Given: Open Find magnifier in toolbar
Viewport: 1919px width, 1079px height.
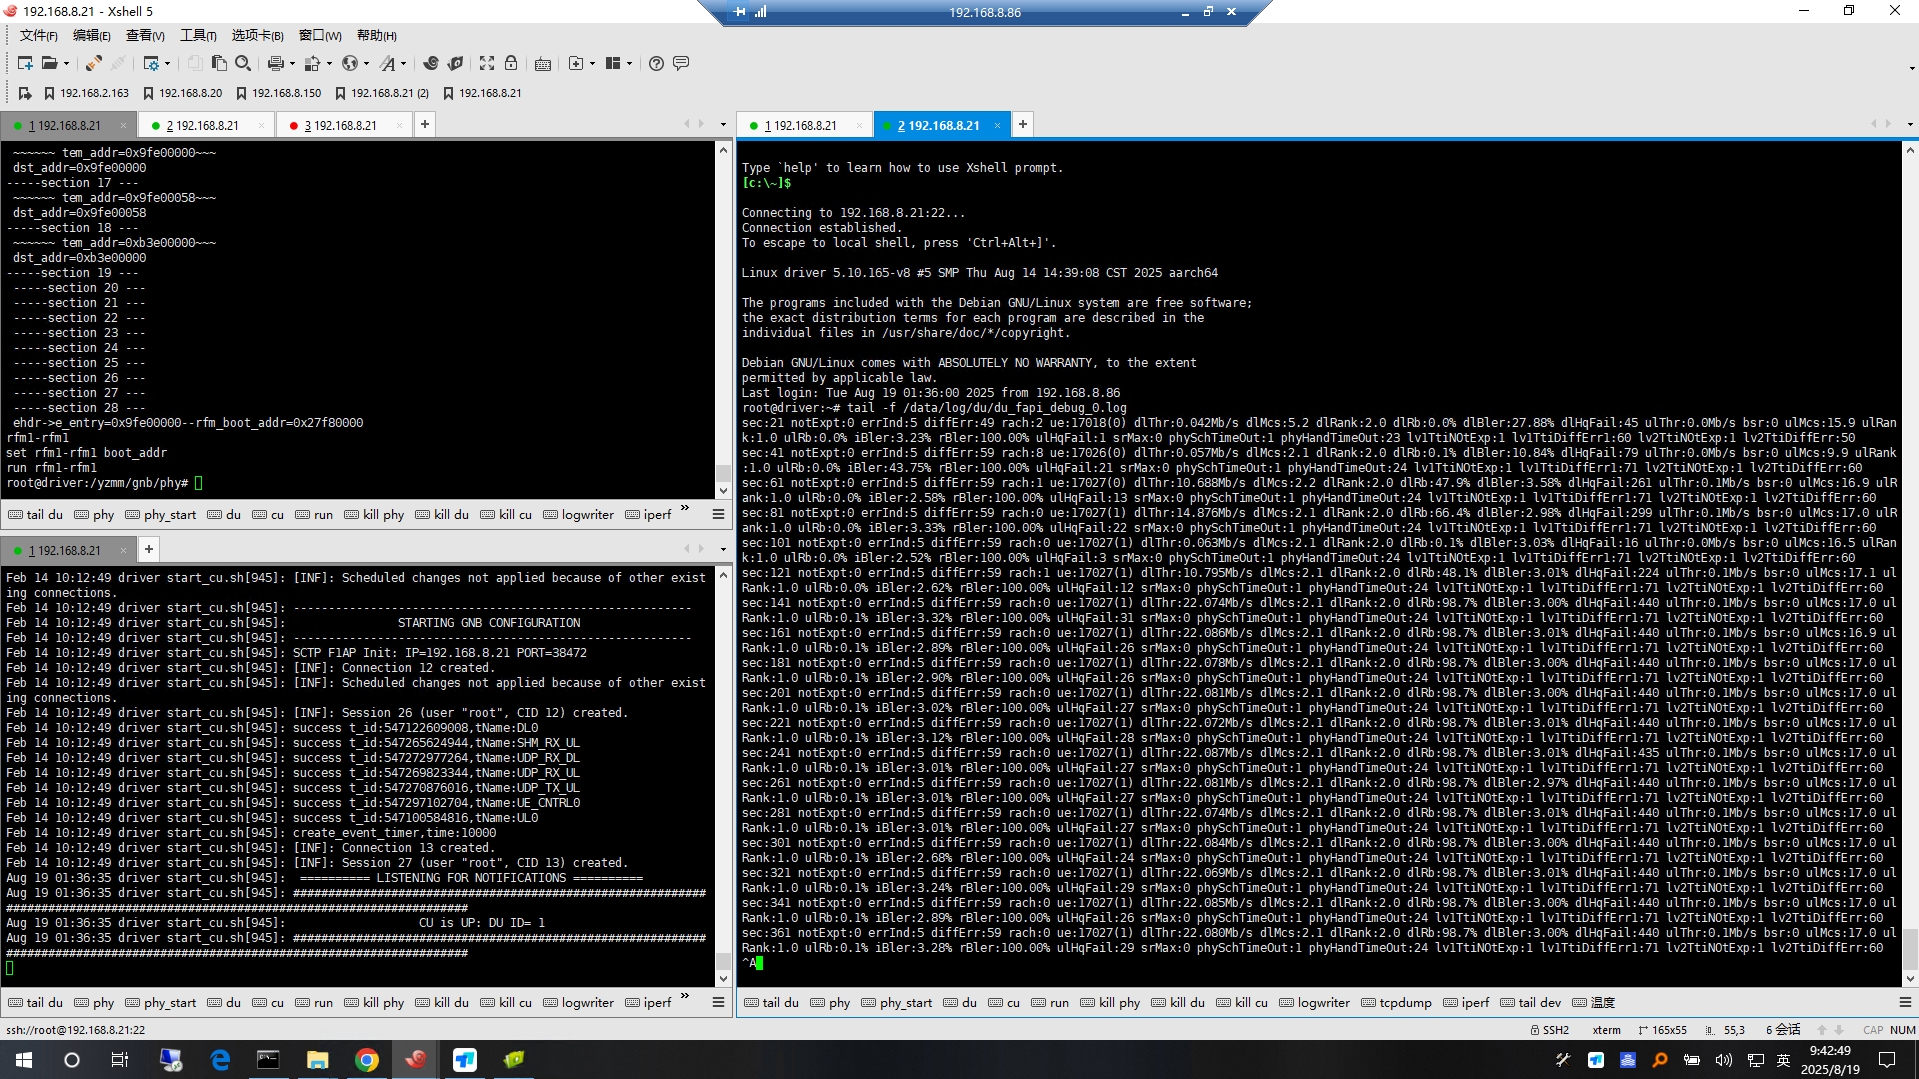Looking at the screenshot, I should (x=243, y=63).
